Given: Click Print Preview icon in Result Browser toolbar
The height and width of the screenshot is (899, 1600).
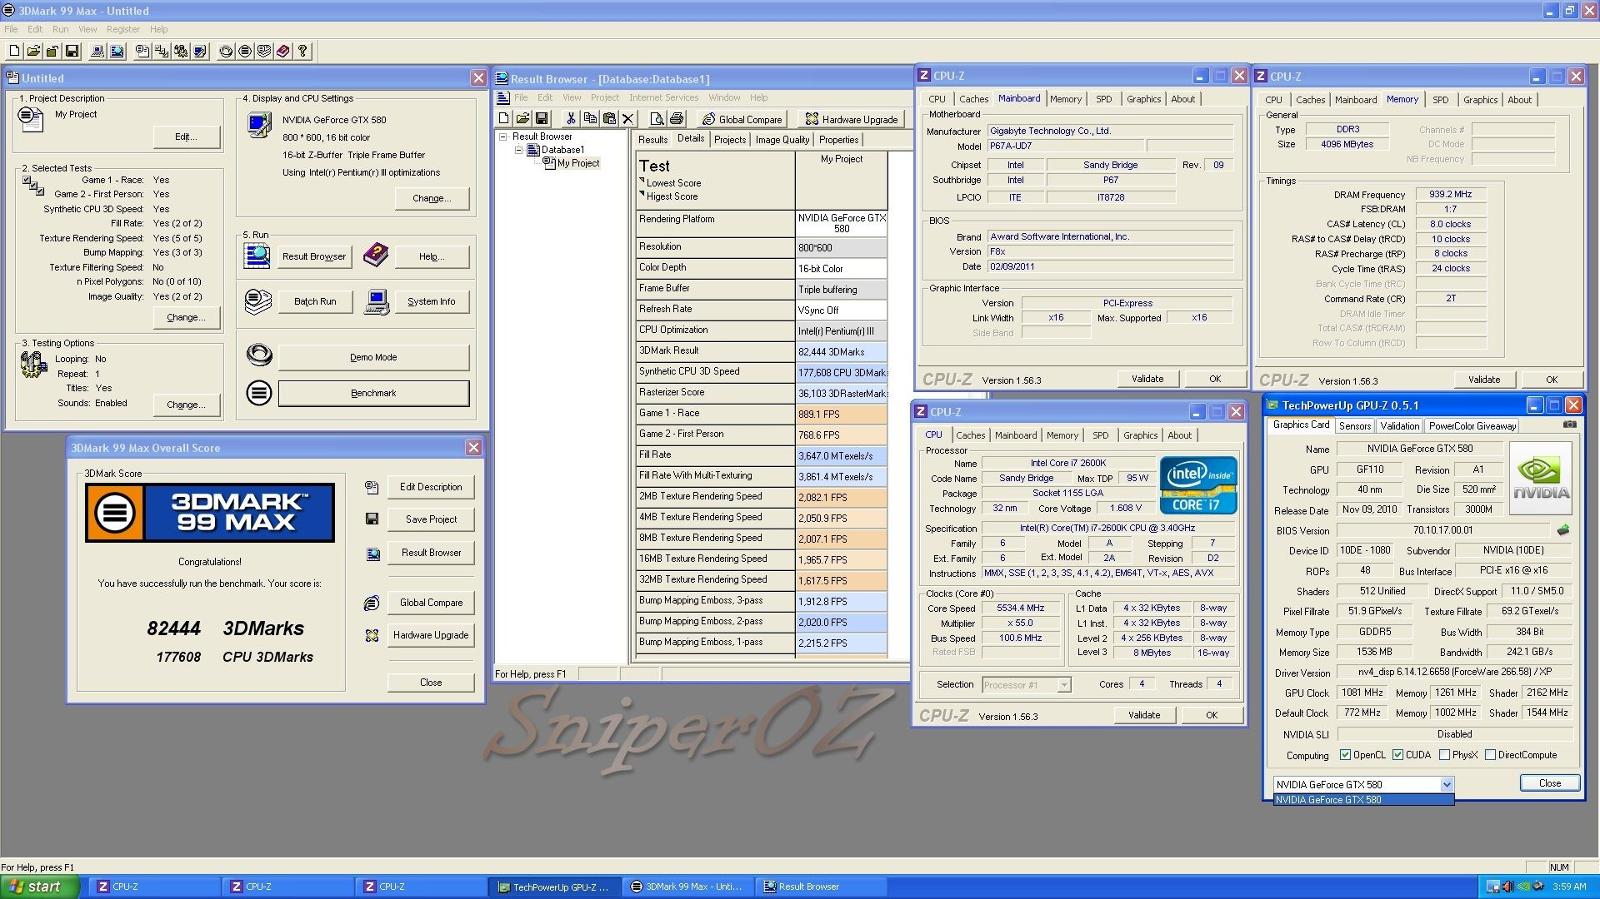Looking at the screenshot, I should click(657, 118).
